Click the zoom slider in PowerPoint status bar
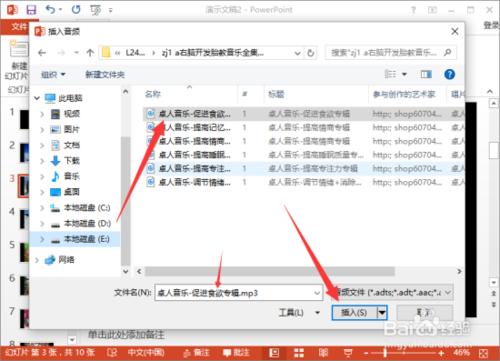This screenshot has height=361, width=500. [385, 353]
